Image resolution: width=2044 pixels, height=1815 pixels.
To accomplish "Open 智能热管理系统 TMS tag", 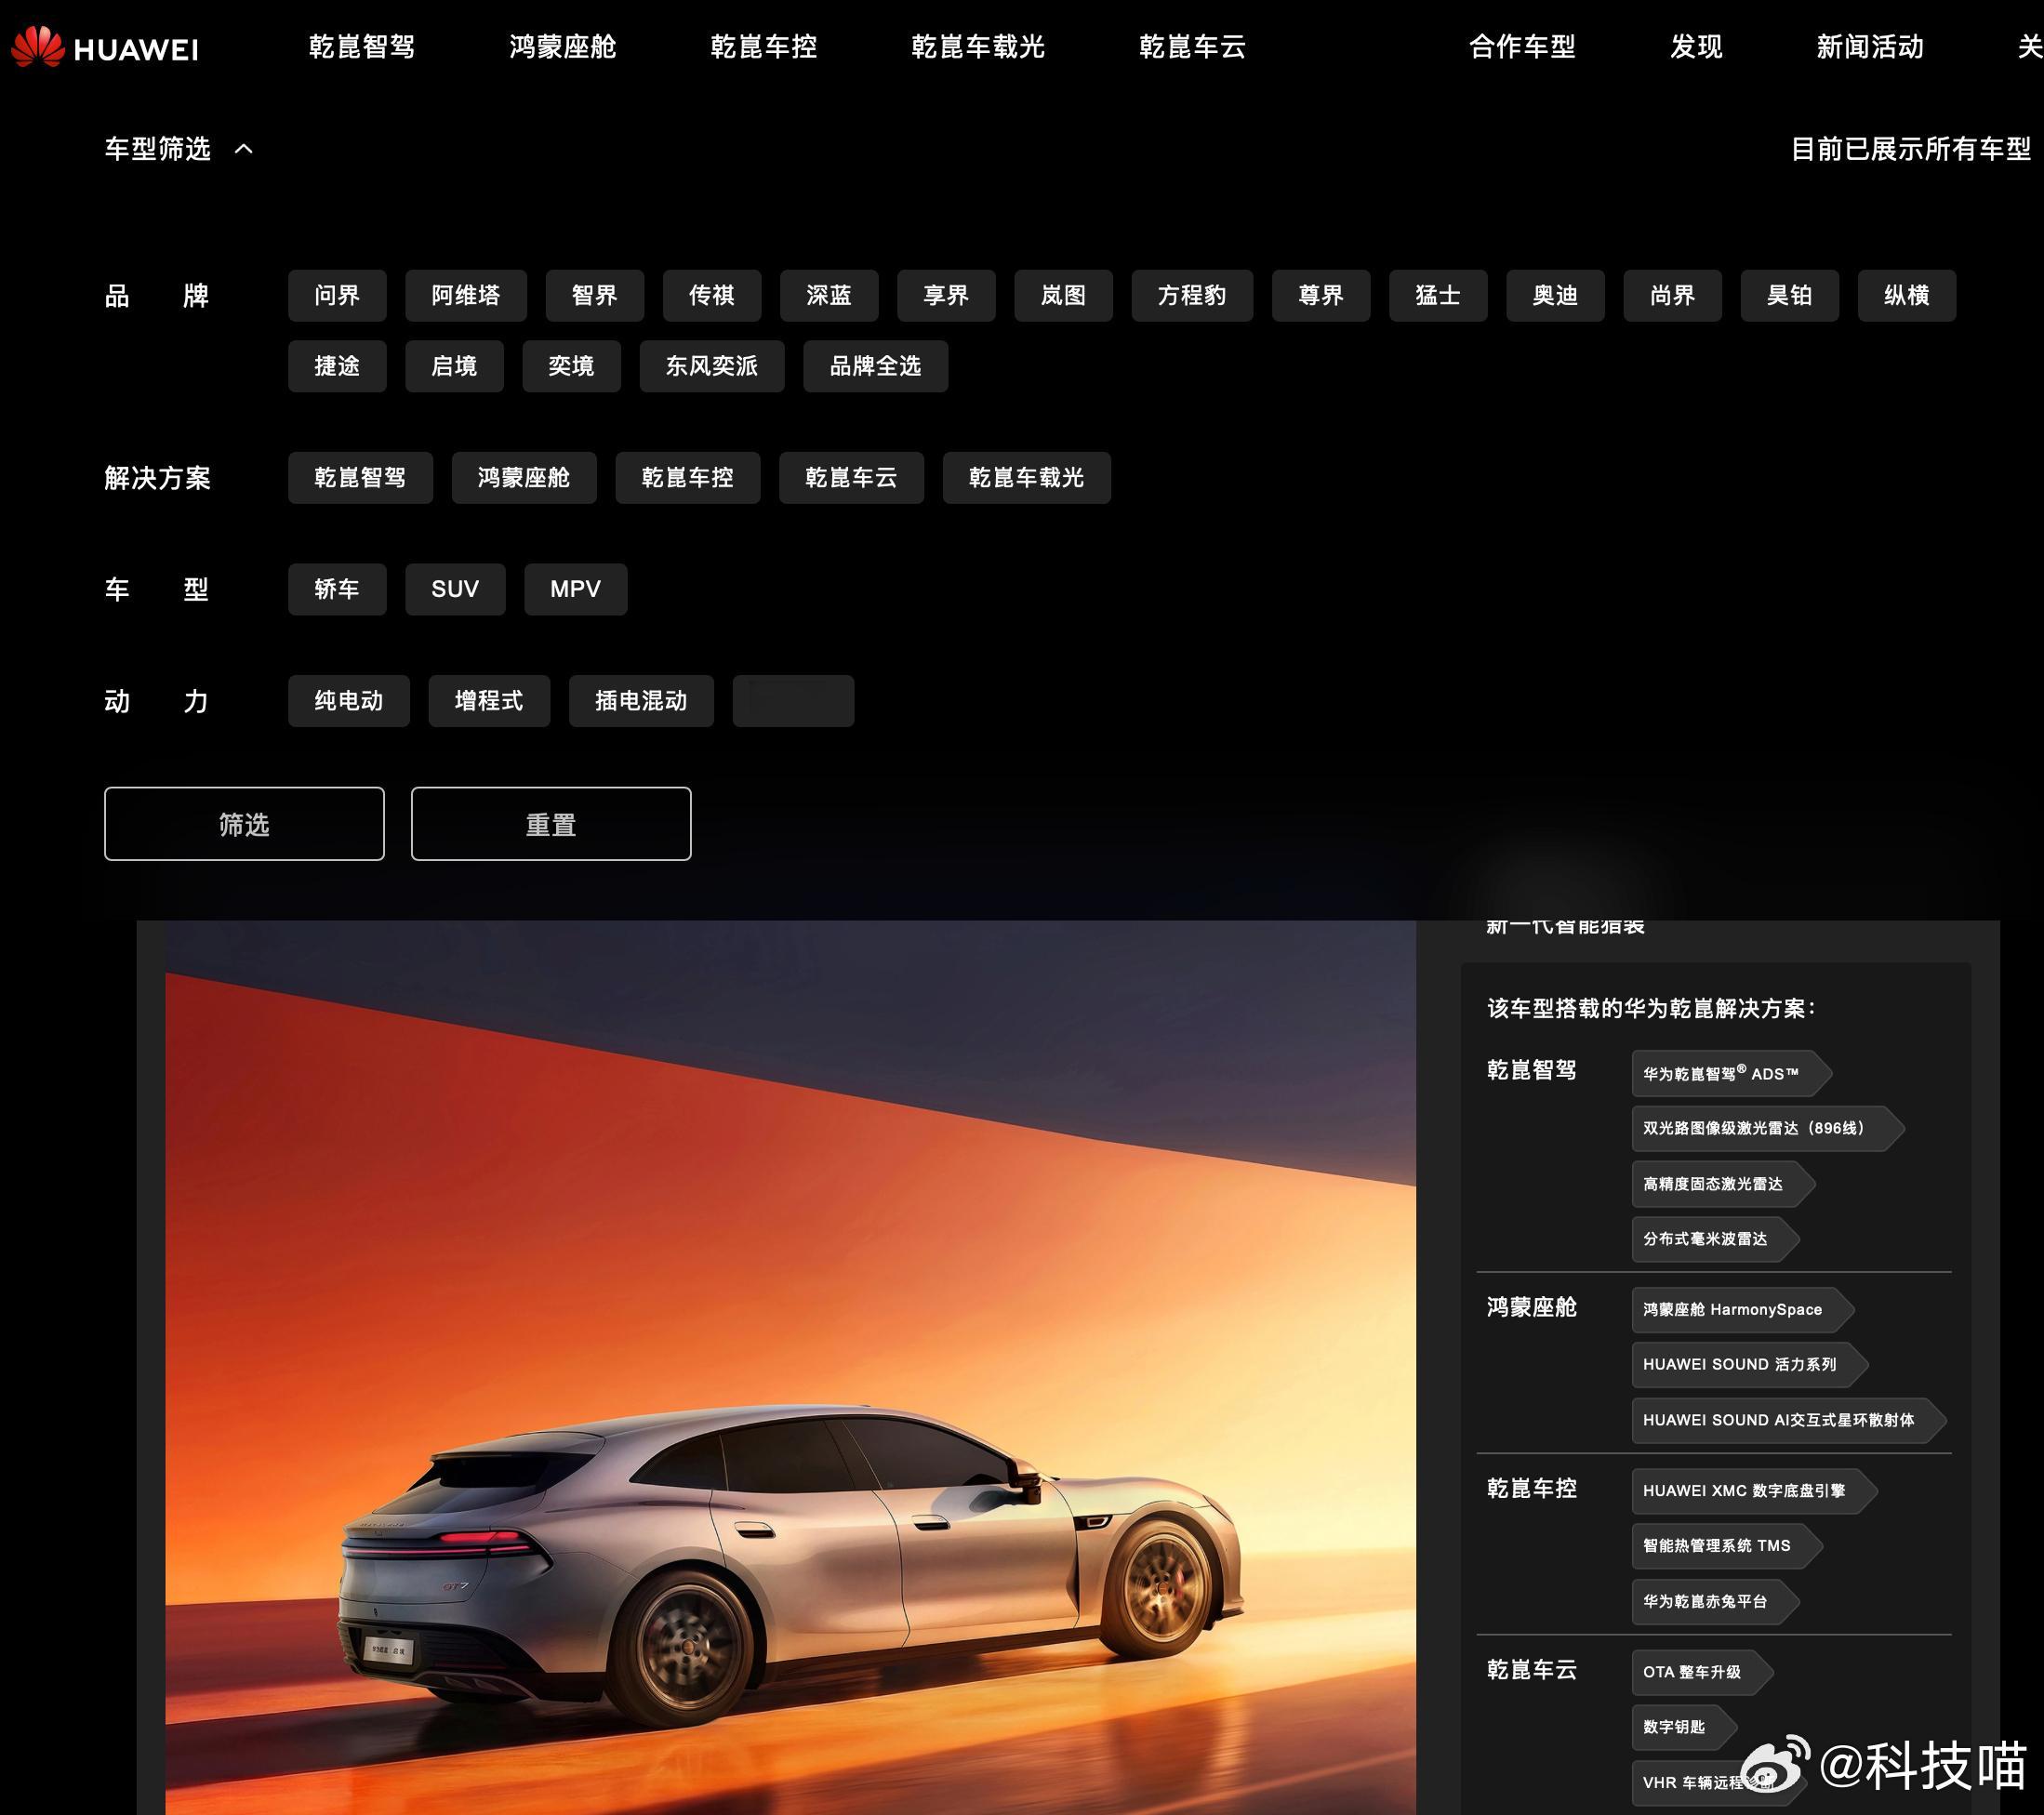I will [1726, 1545].
